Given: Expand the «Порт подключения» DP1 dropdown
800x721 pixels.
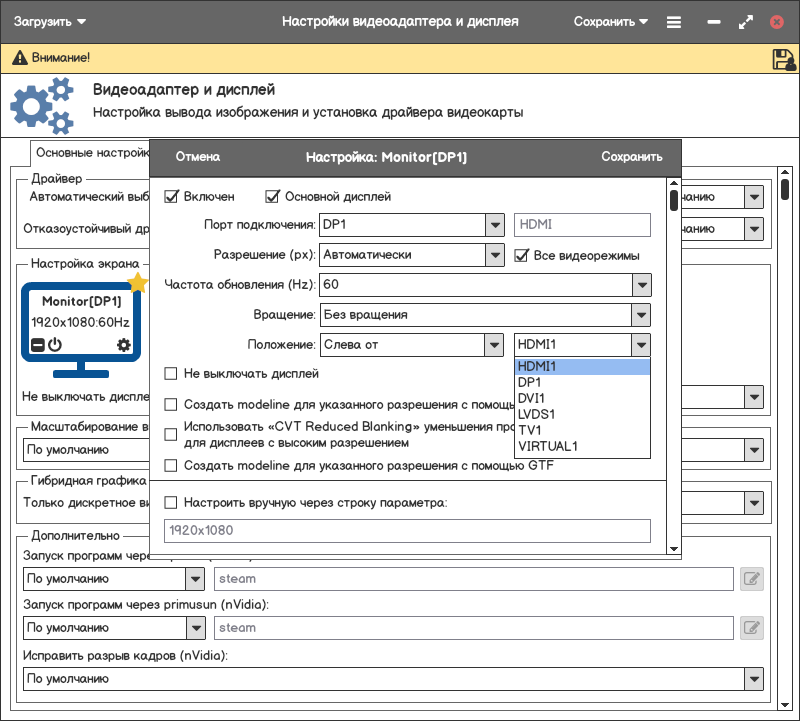Looking at the screenshot, I should point(495,225).
